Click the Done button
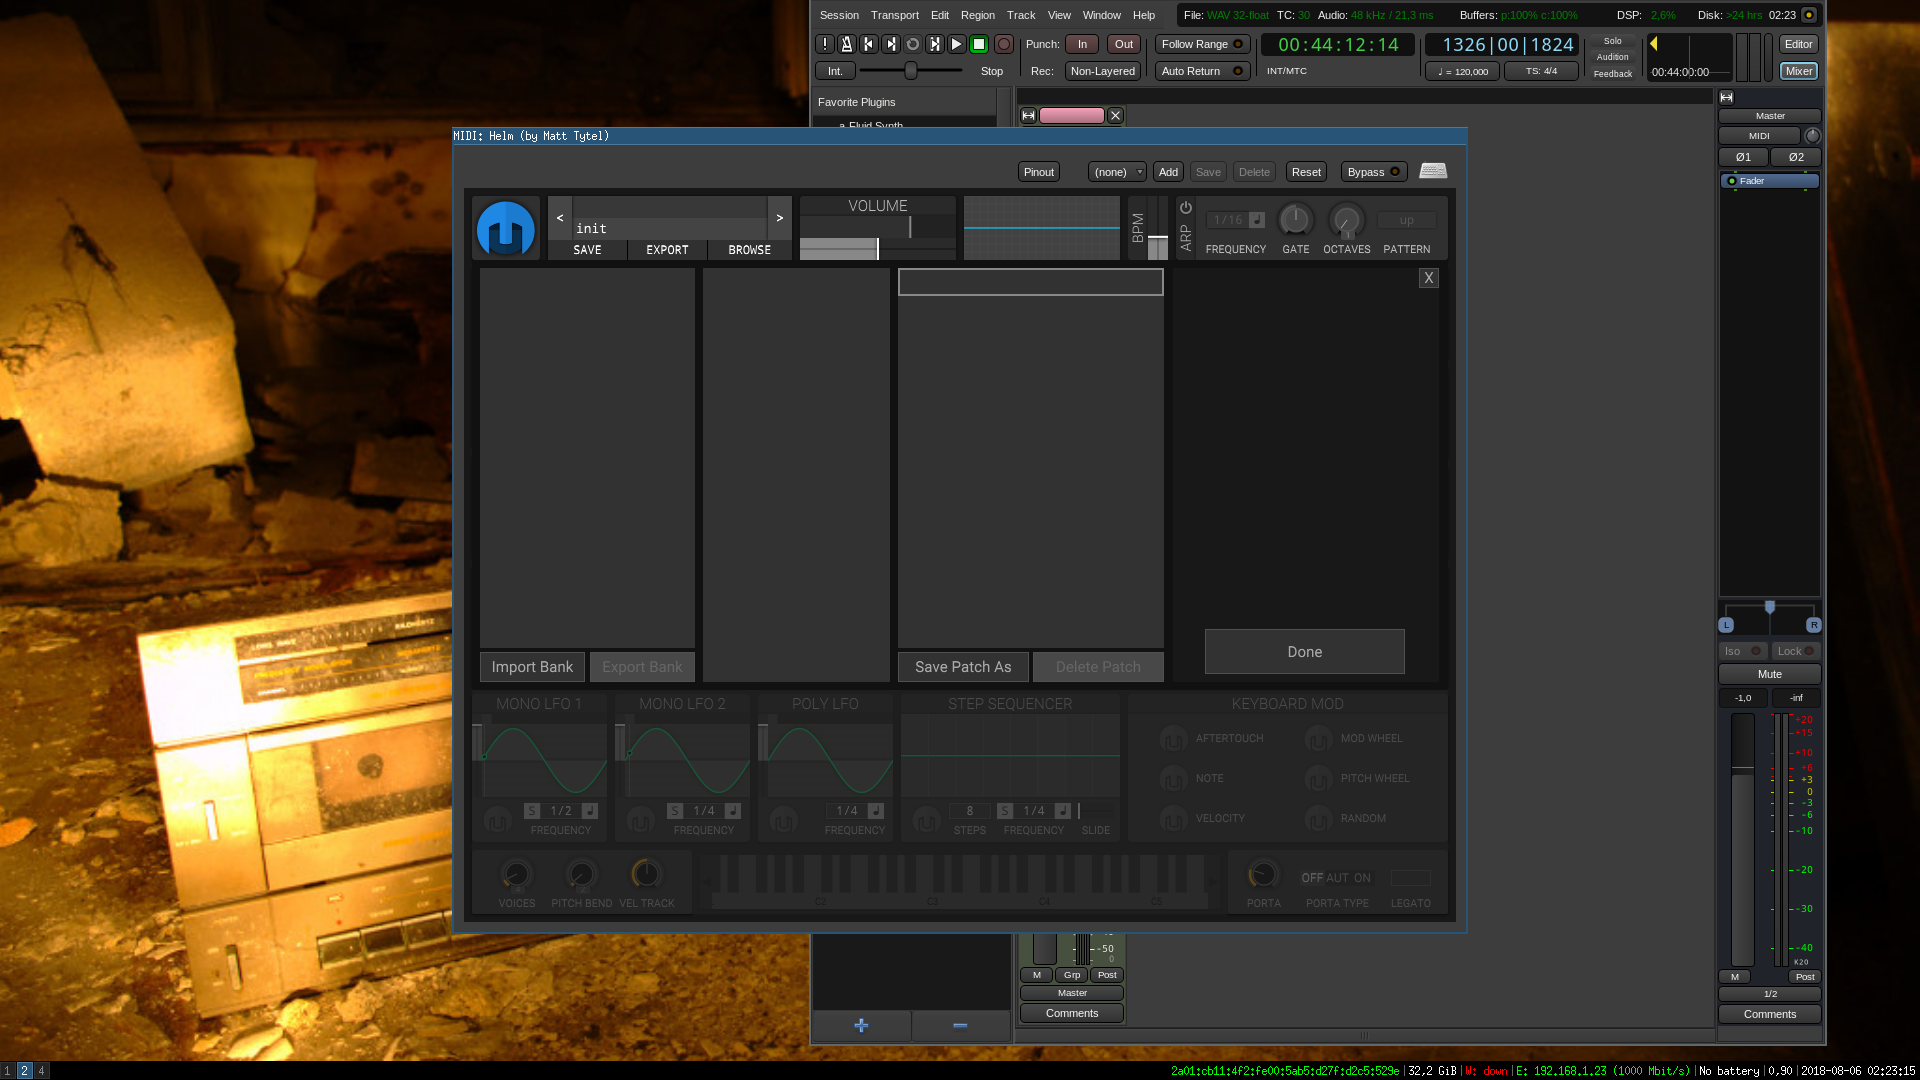1920x1080 pixels. pyautogui.click(x=1304, y=651)
